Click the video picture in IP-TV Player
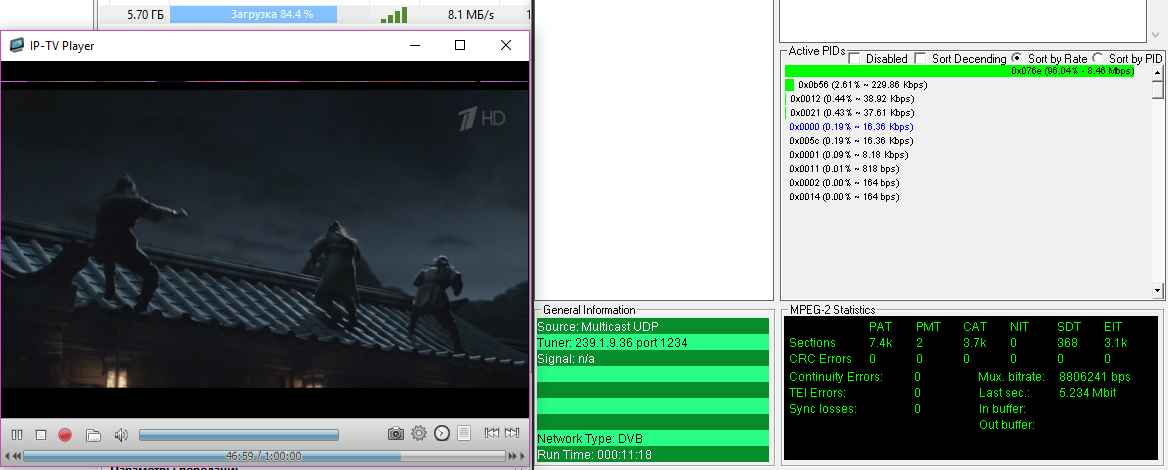The width and height of the screenshot is (1168, 470). (x=264, y=238)
